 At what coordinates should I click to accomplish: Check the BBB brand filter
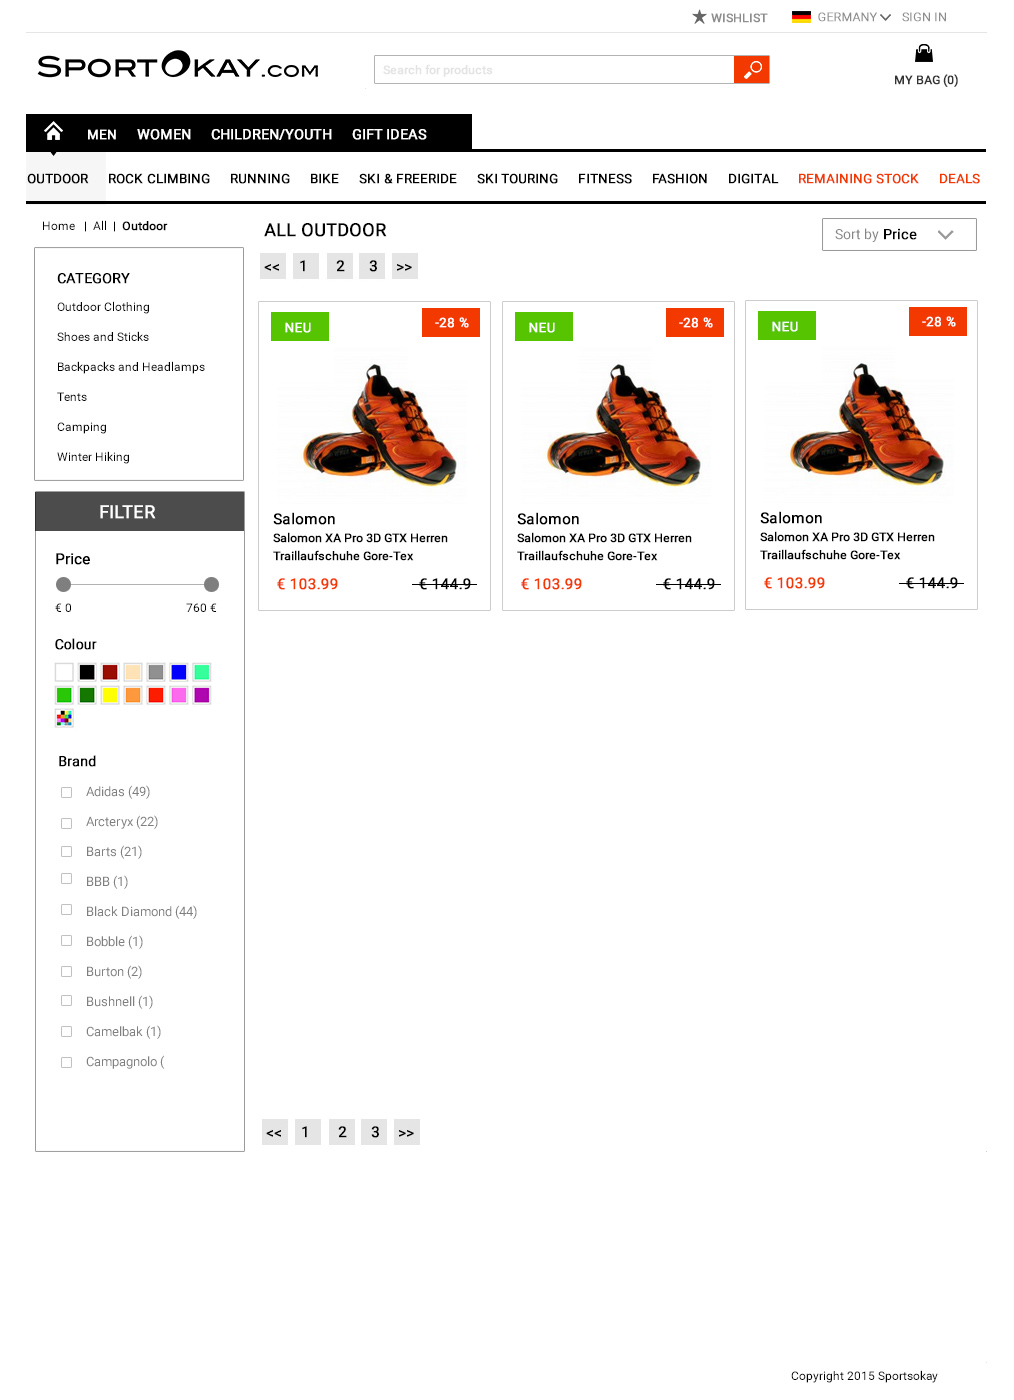click(66, 879)
